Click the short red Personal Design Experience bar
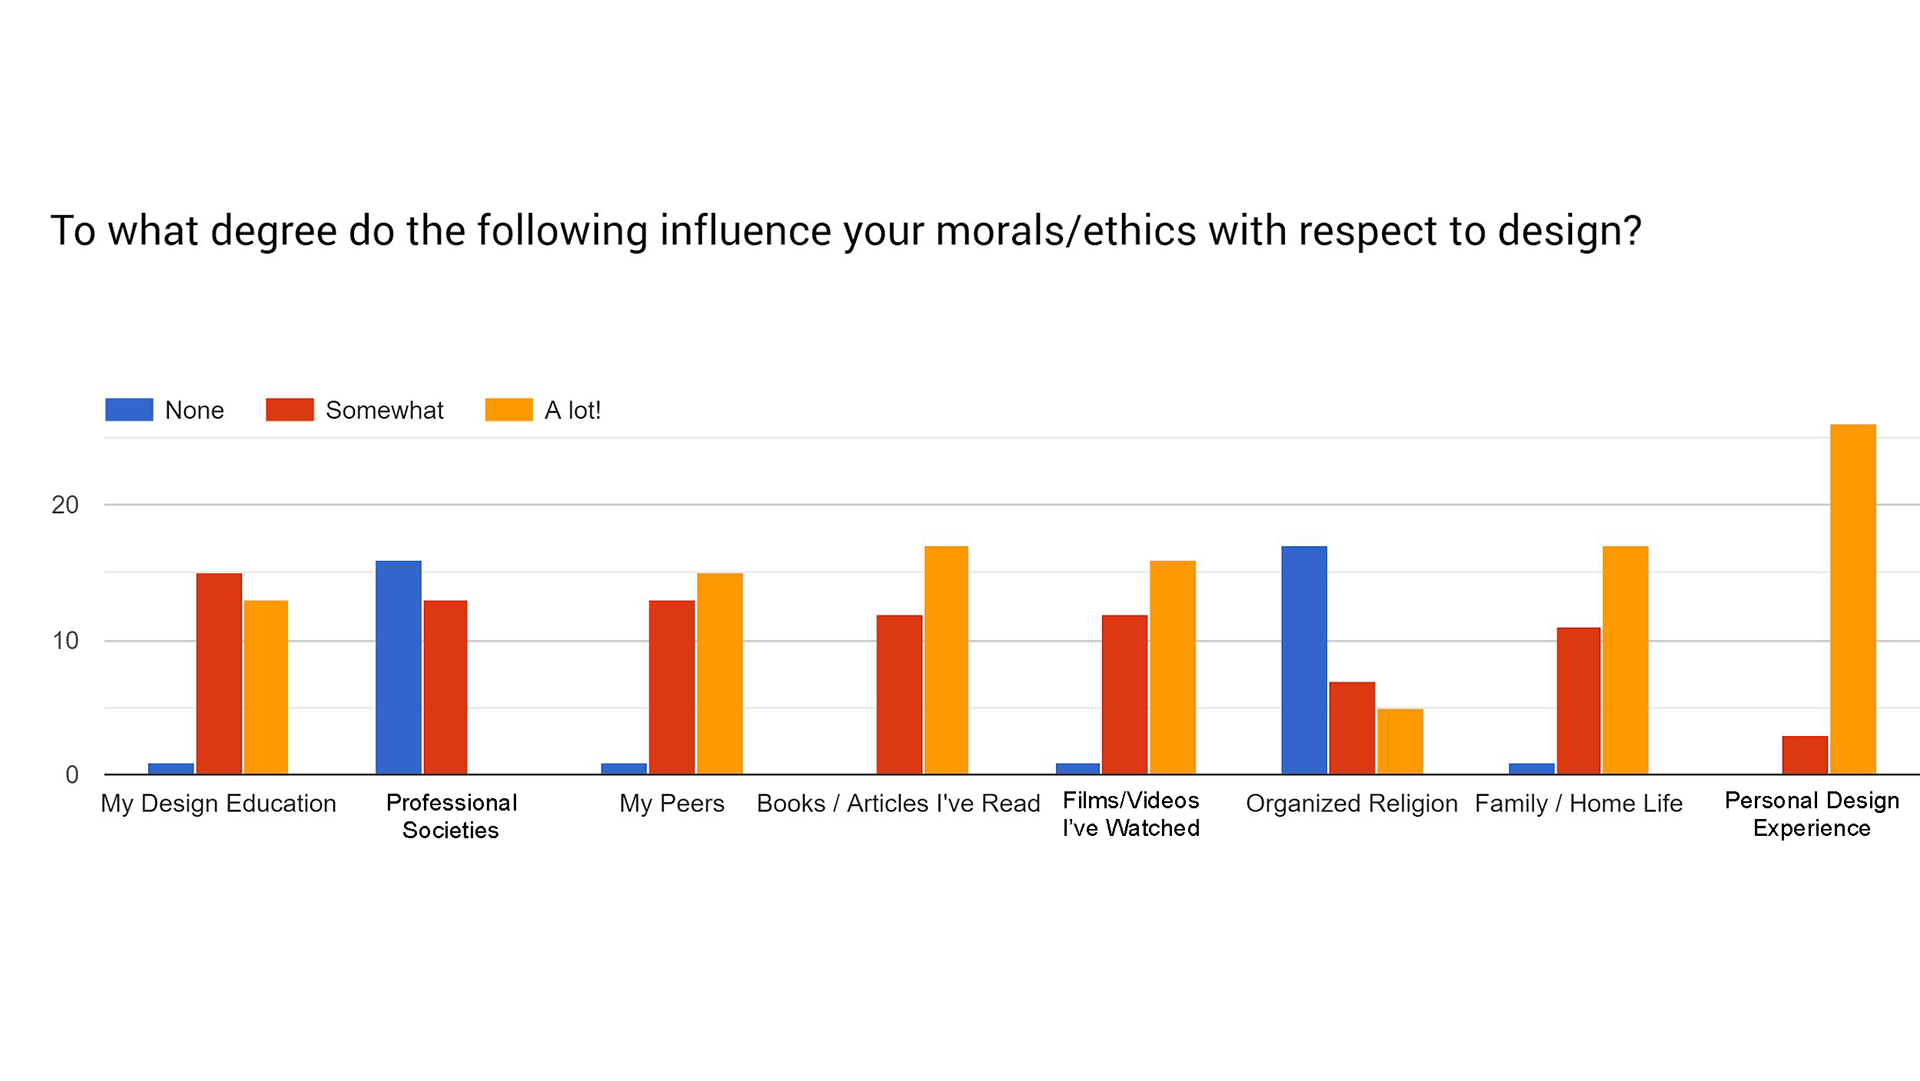Image resolution: width=1920 pixels, height=1081 pixels. pyautogui.click(x=1804, y=755)
